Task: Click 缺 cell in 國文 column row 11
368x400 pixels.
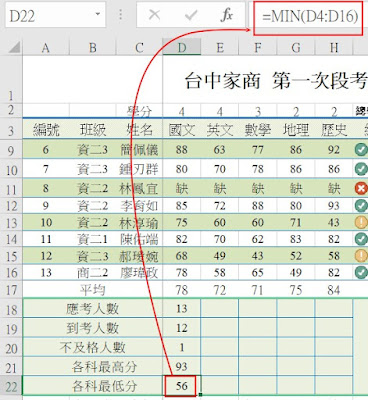Action: click(182, 189)
